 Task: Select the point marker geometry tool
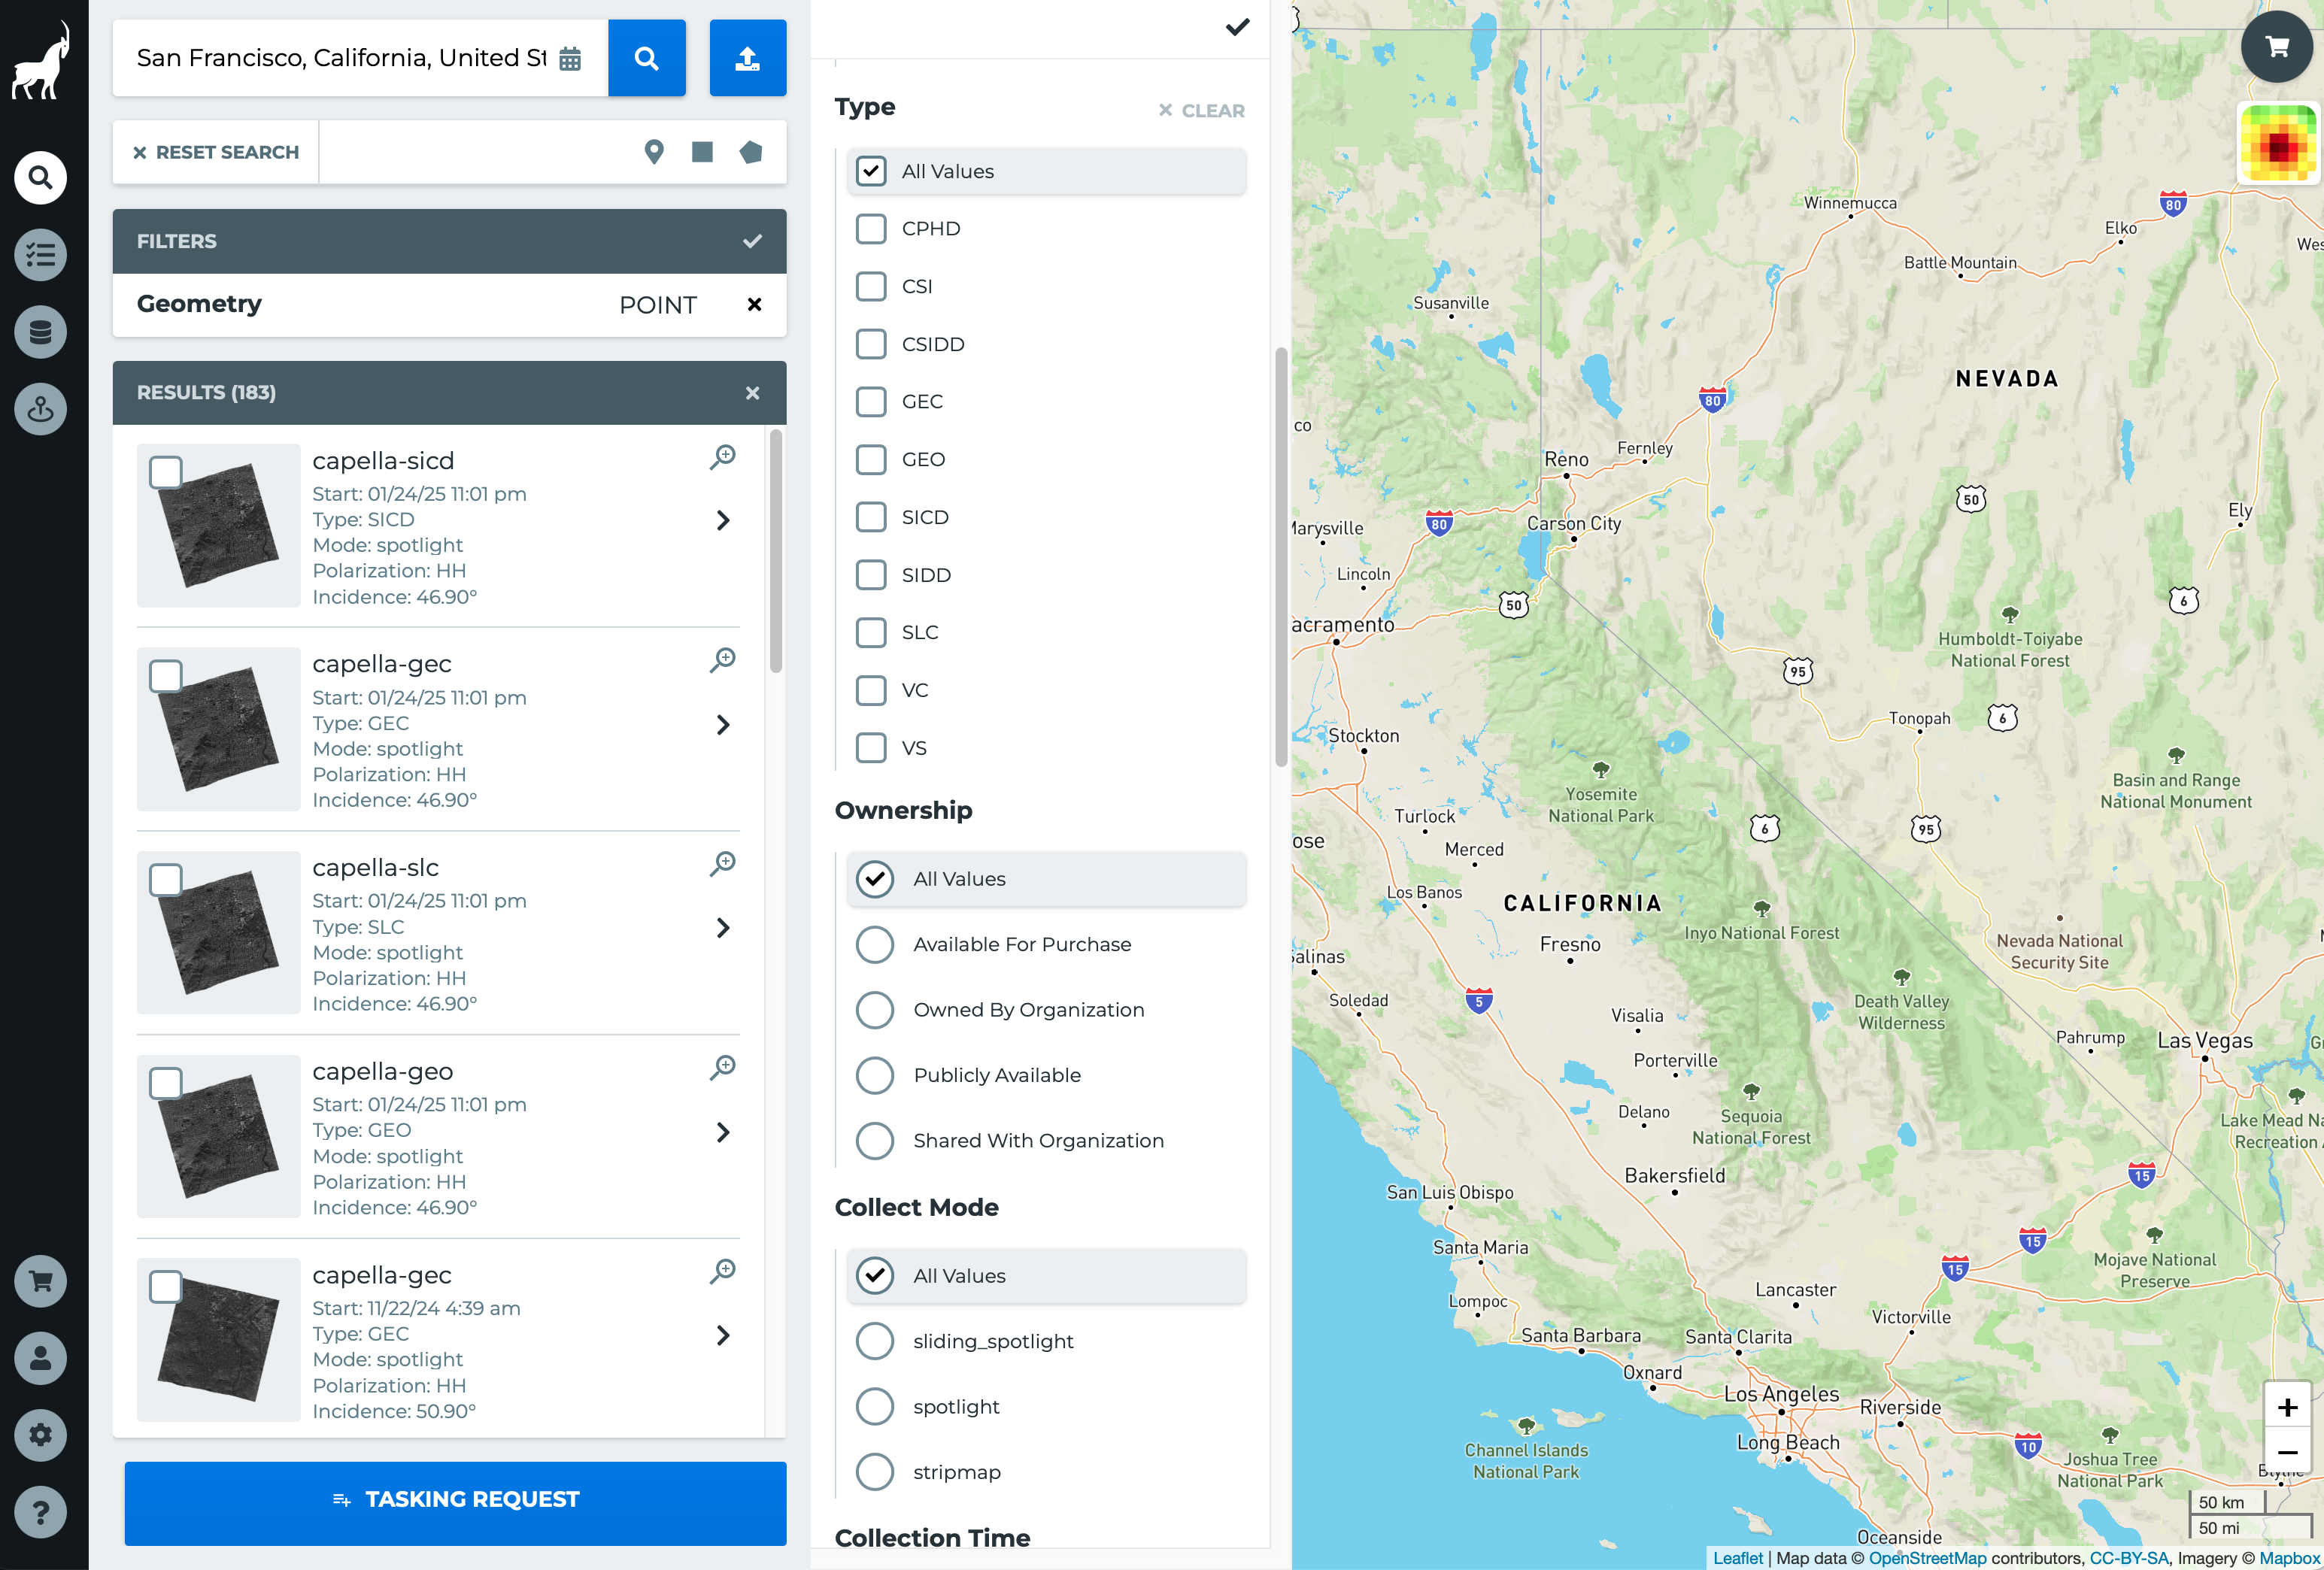[654, 152]
